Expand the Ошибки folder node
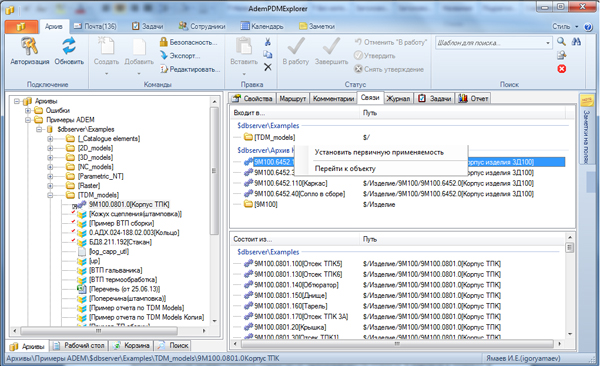Viewport: 600px width, 366px height. click(x=28, y=111)
